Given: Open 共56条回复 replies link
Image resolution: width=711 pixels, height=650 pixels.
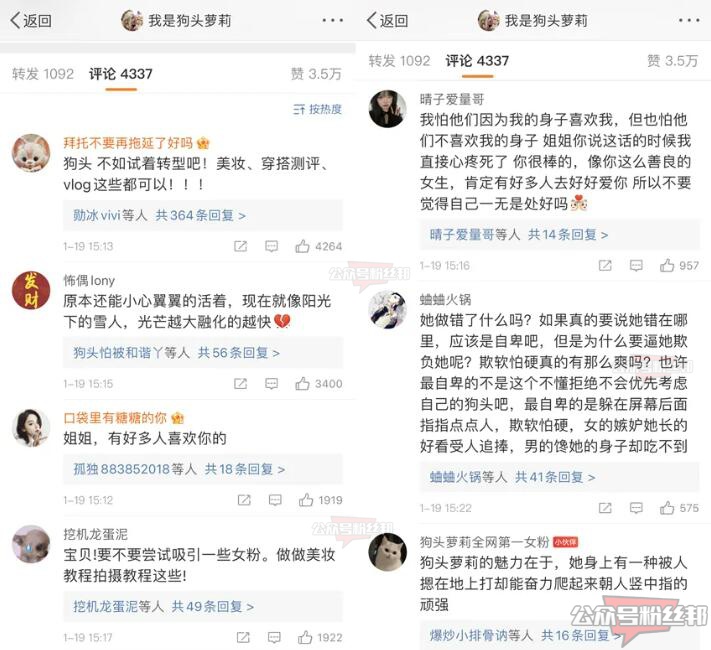Looking at the screenshot, I should click(239, 352).
